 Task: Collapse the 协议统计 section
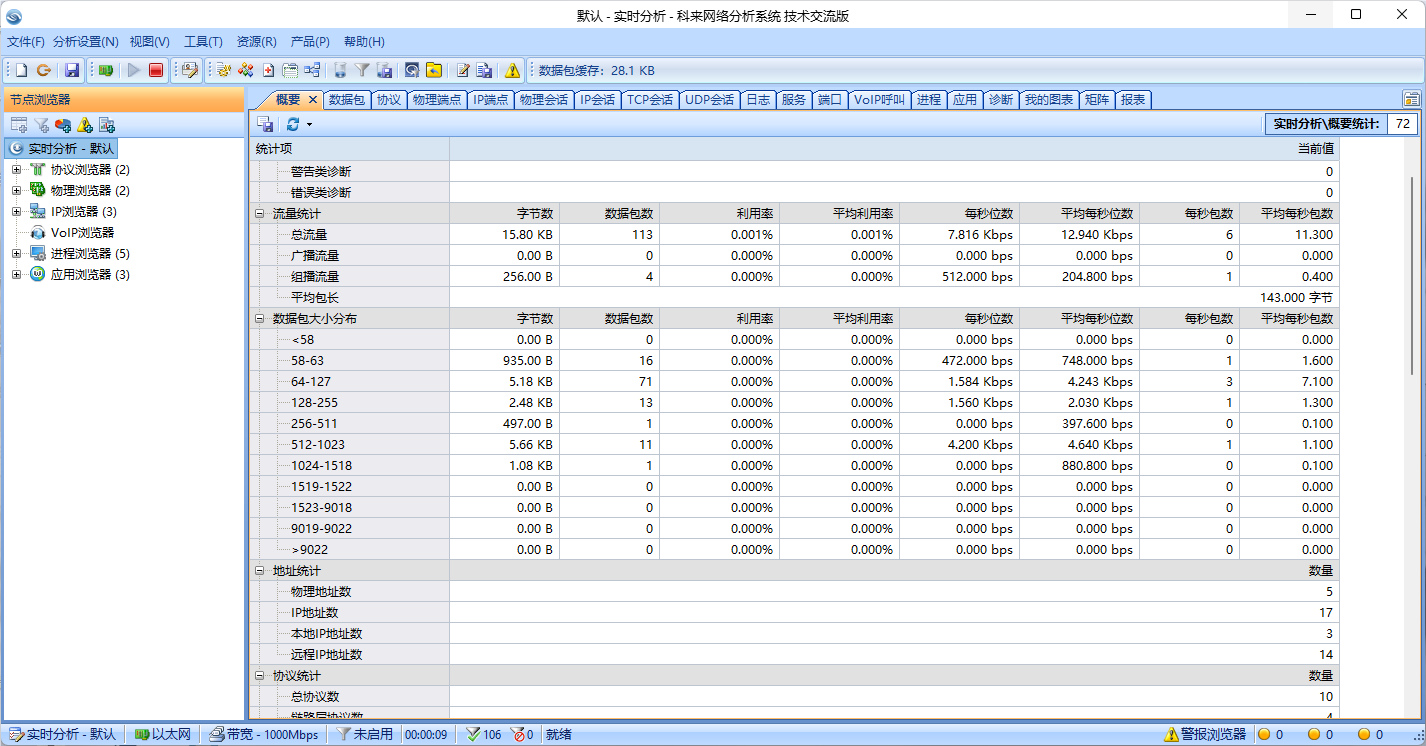259,676
